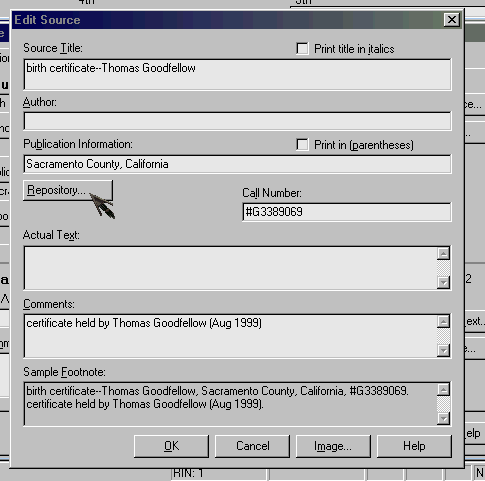Cancel the Edit Source dialog
Screen dimensions: 485x481
pos(252,446)
